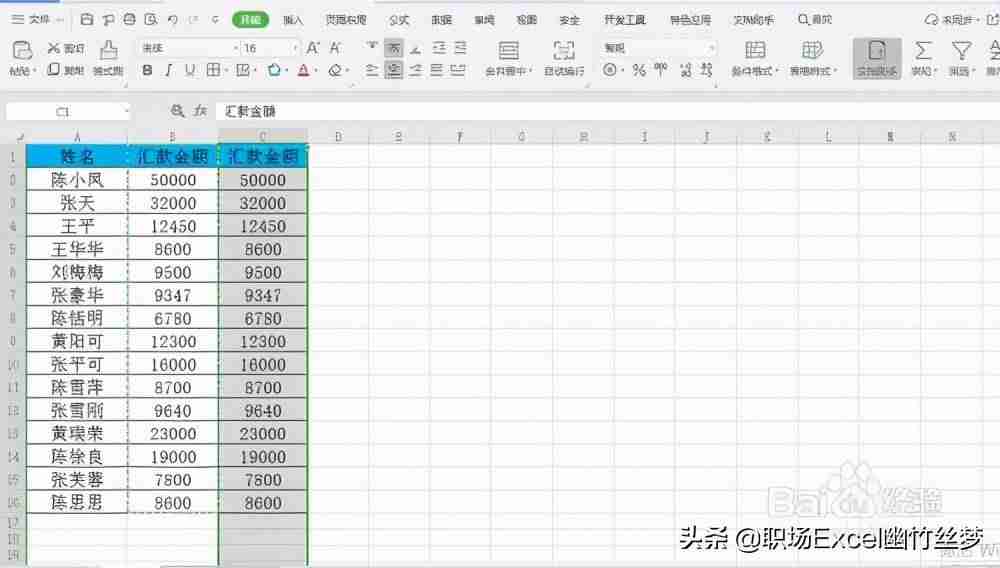Select column C header

coord(263,136)
